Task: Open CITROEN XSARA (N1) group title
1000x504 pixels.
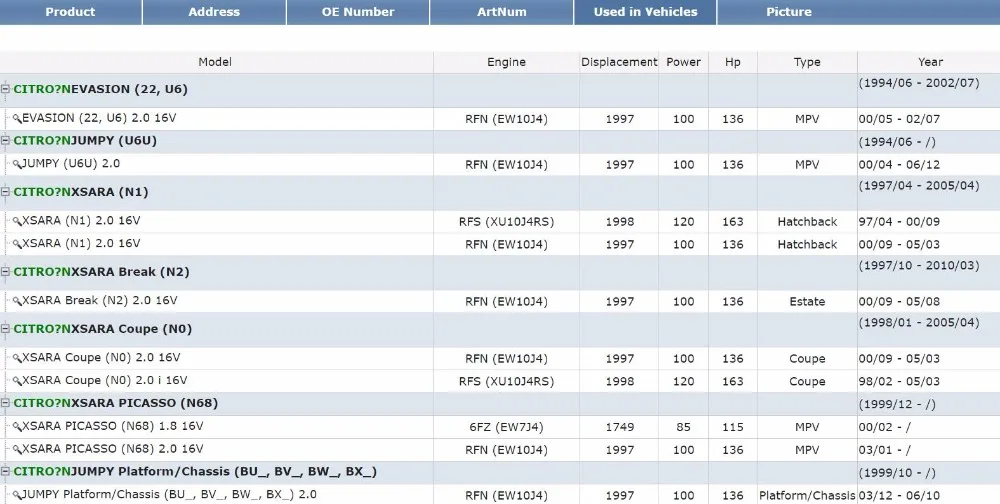Action: (80, 191)
